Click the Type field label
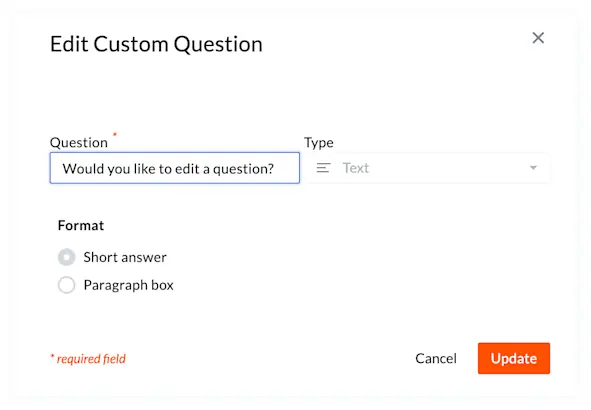This screenshot has height=410, width=591. pyautogui.click(x=319, y=143)
